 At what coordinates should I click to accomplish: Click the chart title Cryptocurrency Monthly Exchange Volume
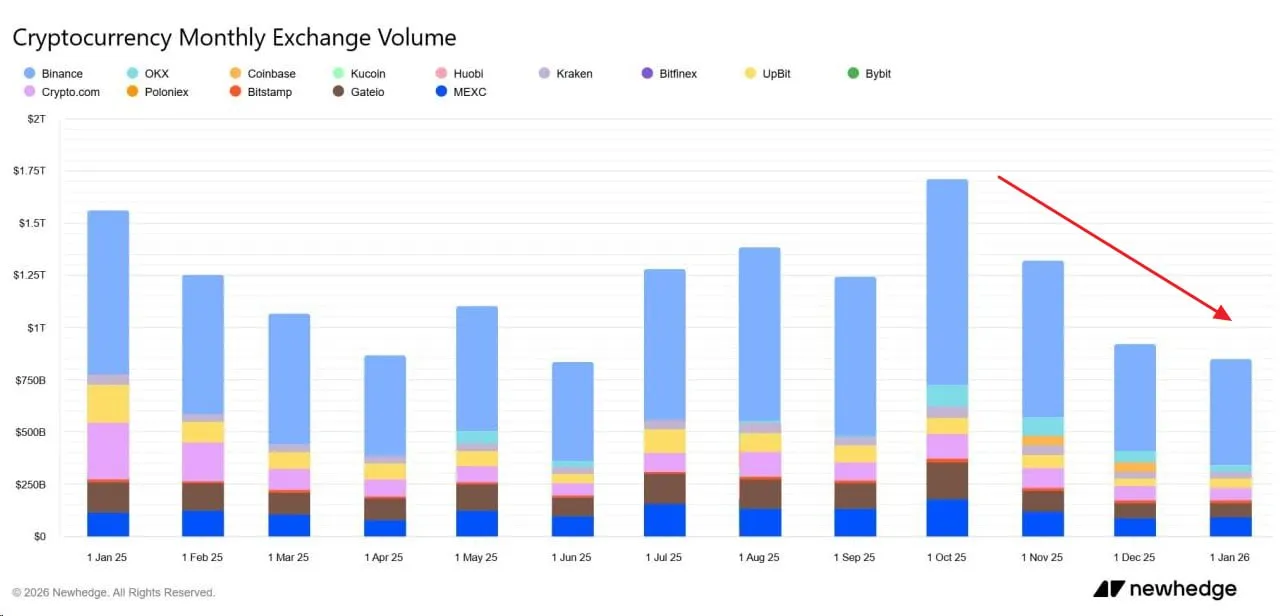click(234, 38)
